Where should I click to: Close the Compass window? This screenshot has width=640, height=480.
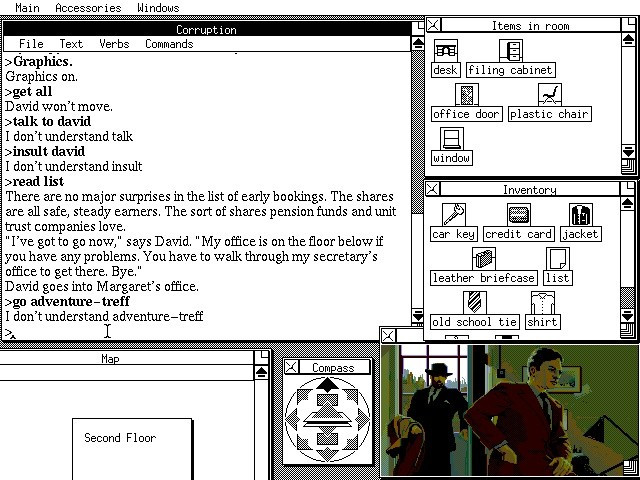coord(291,367)
